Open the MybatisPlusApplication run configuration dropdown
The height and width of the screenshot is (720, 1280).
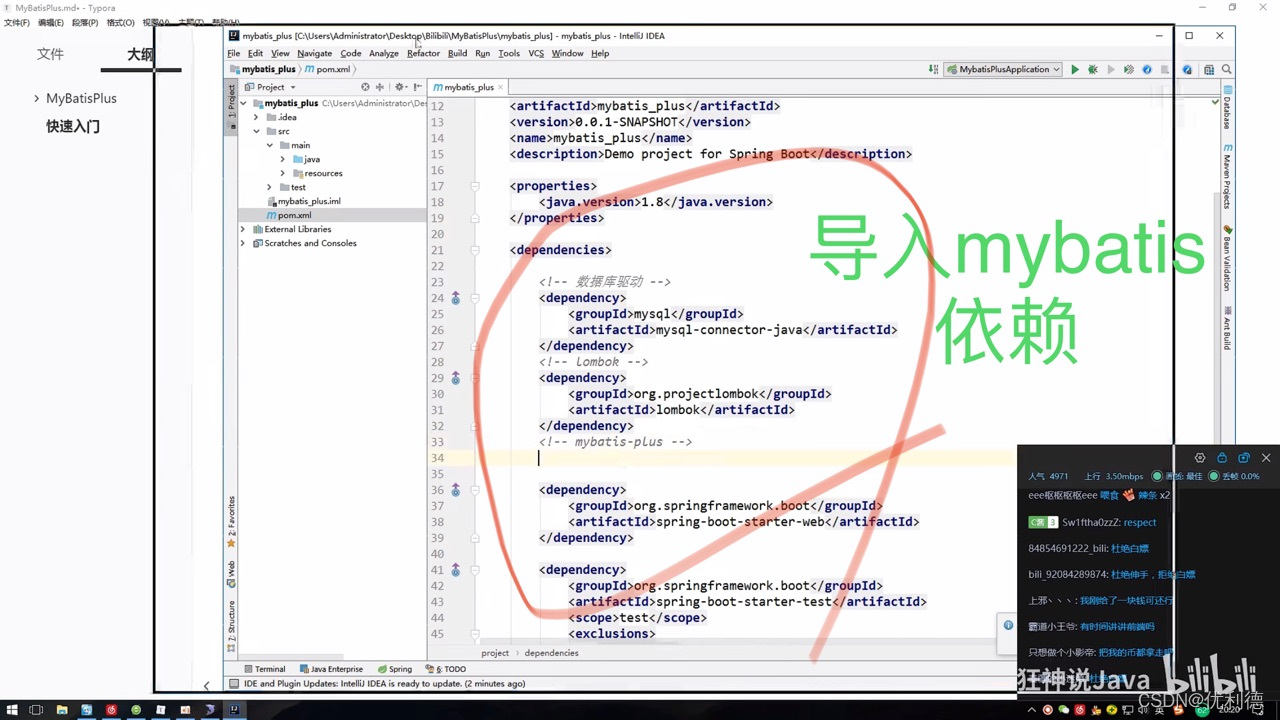click(1003, 70)
